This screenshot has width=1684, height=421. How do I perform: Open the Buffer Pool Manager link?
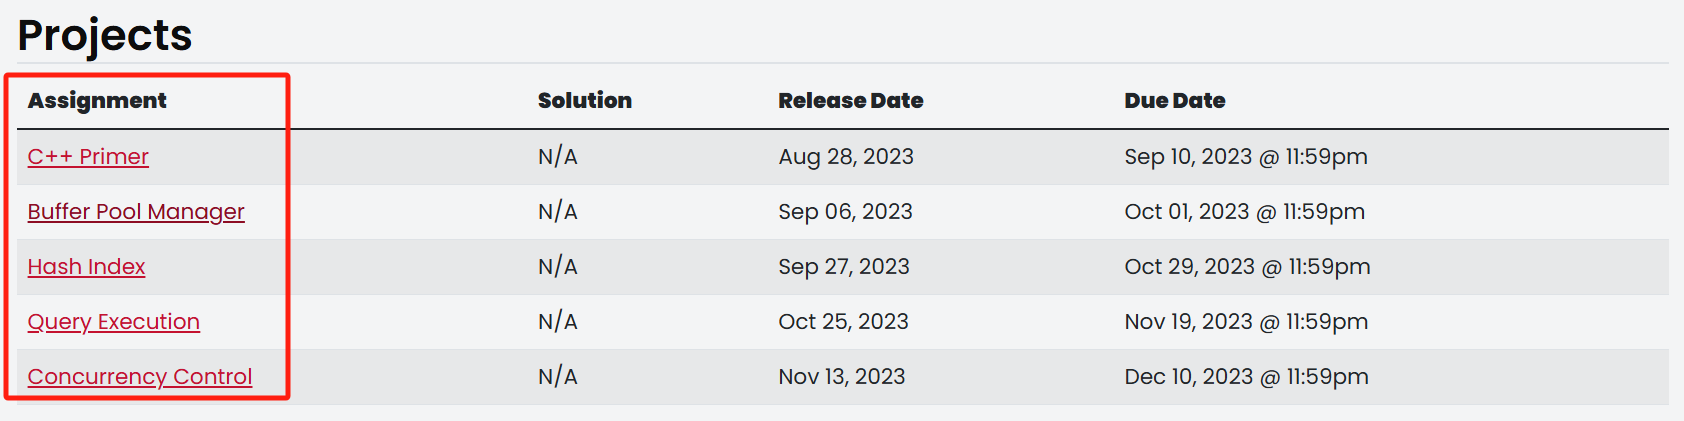pos(136,212)
